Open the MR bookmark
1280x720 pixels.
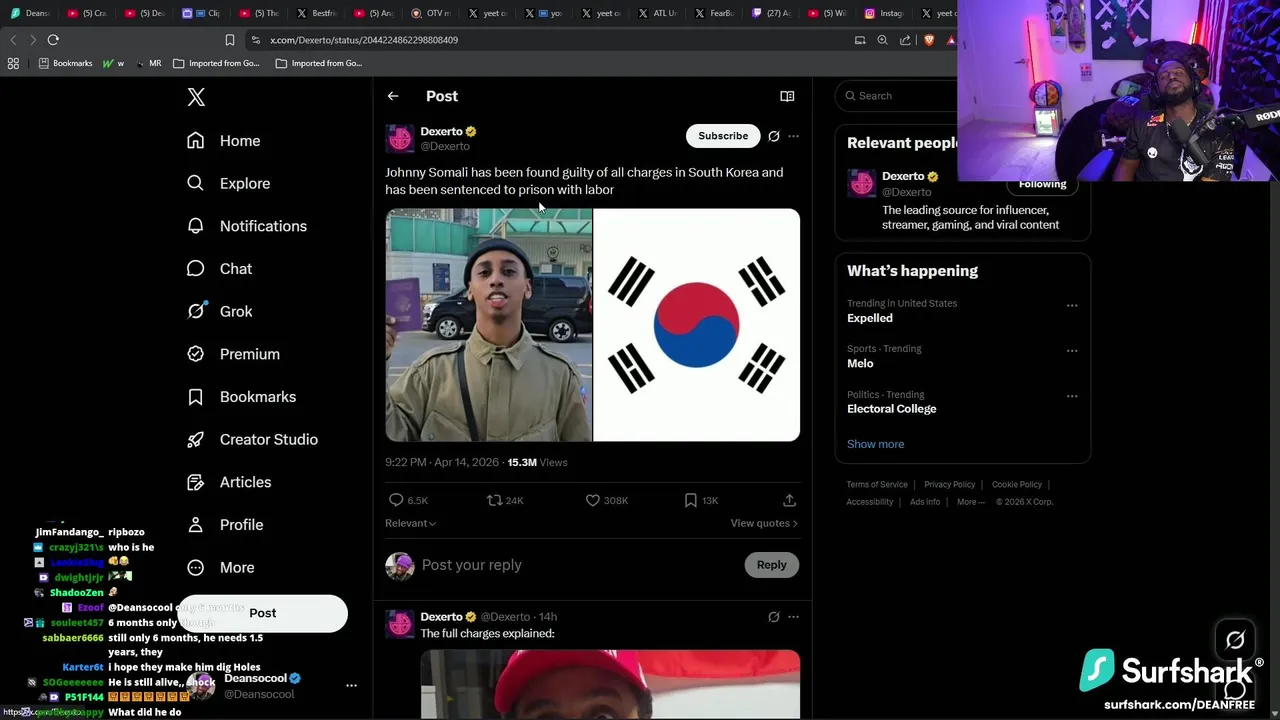[x=148, y=63]
